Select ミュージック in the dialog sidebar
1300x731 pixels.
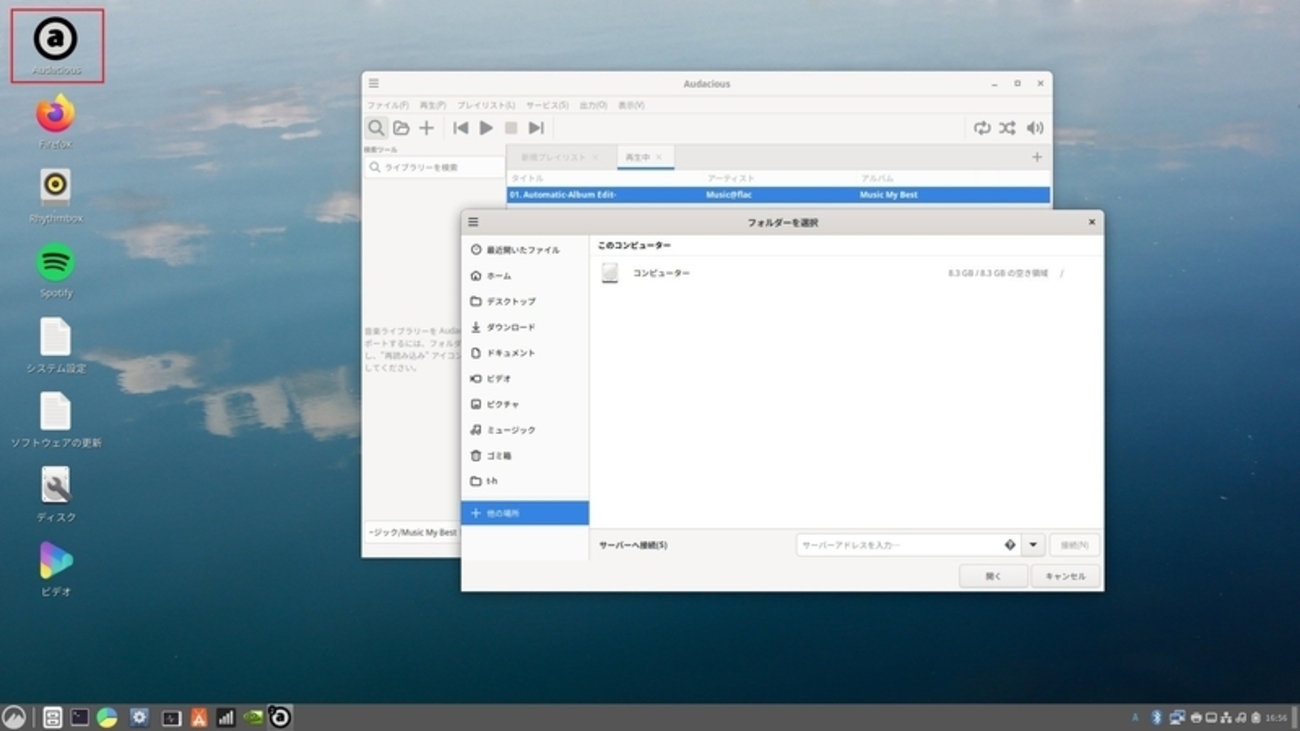pyautogui.click(x=510, y=430)
